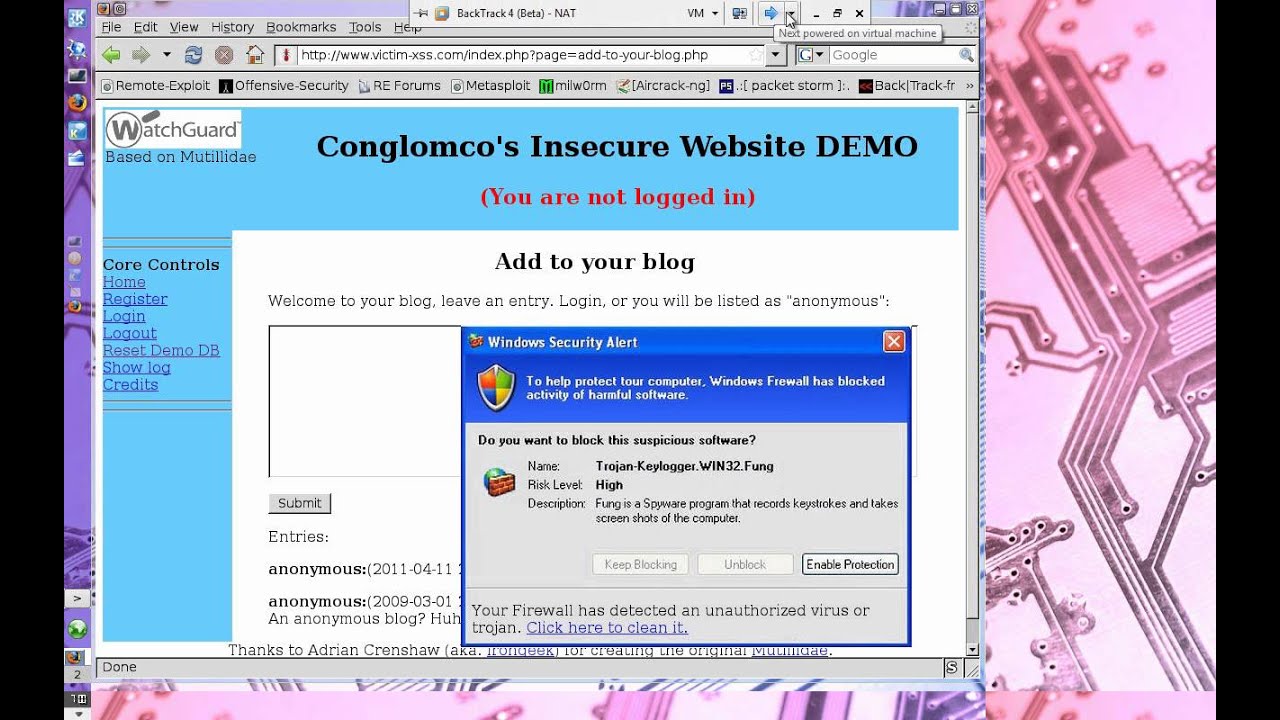Close the Windows Security Alert popup
This screenshot has width=1280, height=720.
tap(894, 342)
